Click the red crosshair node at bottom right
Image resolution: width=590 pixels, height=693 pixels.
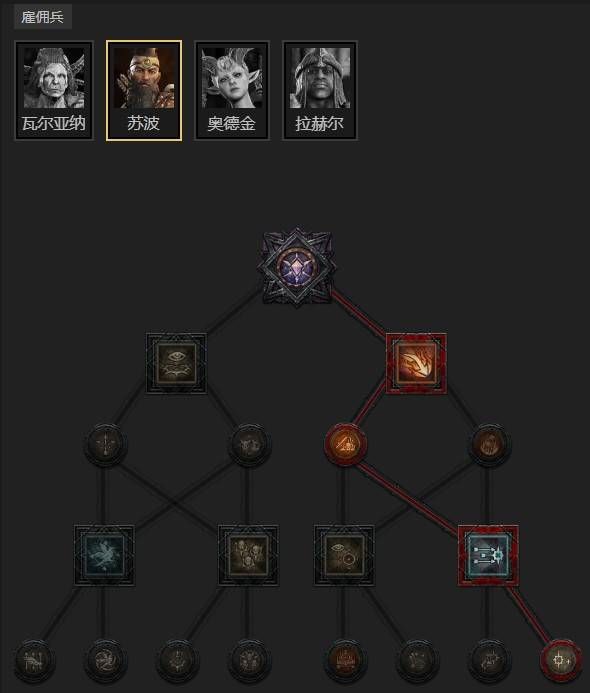[560, 660]
